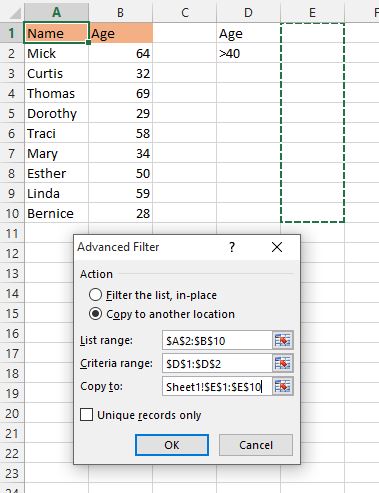
Task: Click inside the List range field
Action: click(x=217, y=340)
